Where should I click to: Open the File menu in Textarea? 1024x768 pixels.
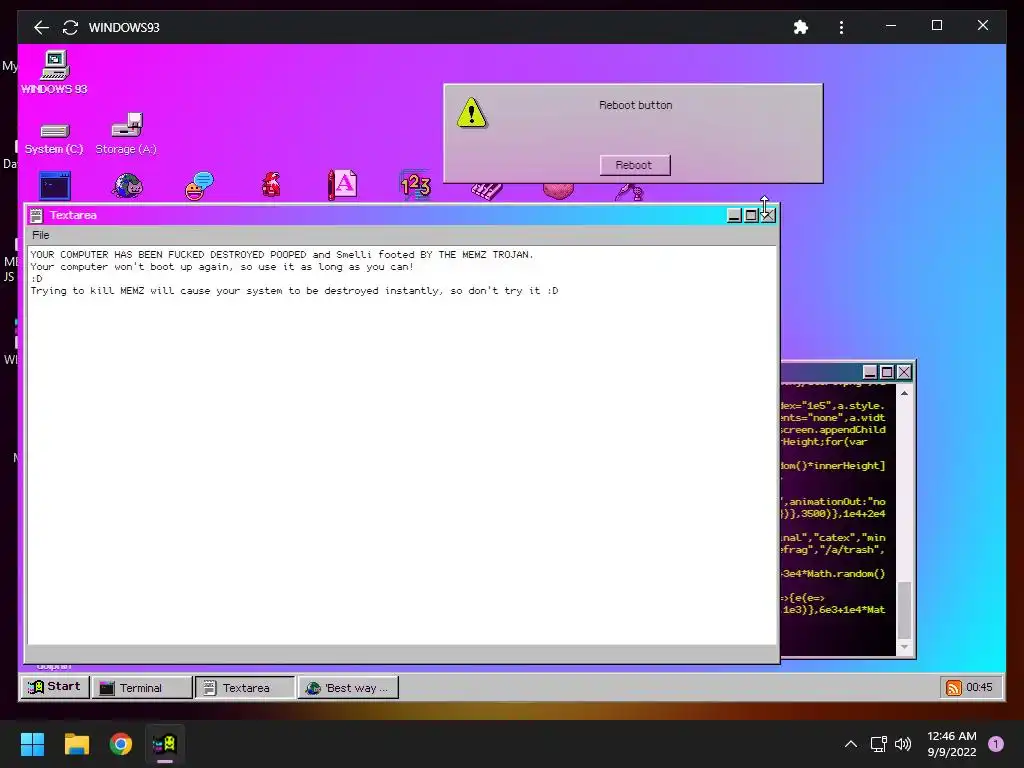[40, 235]
